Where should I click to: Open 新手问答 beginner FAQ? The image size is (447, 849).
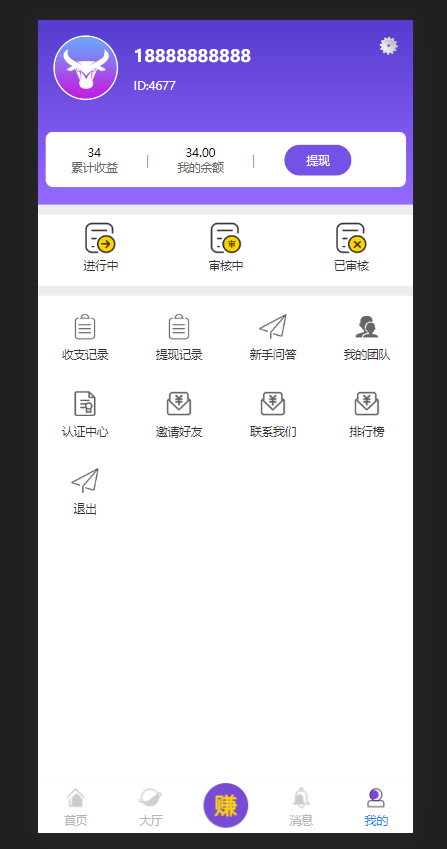click(273, 338)
